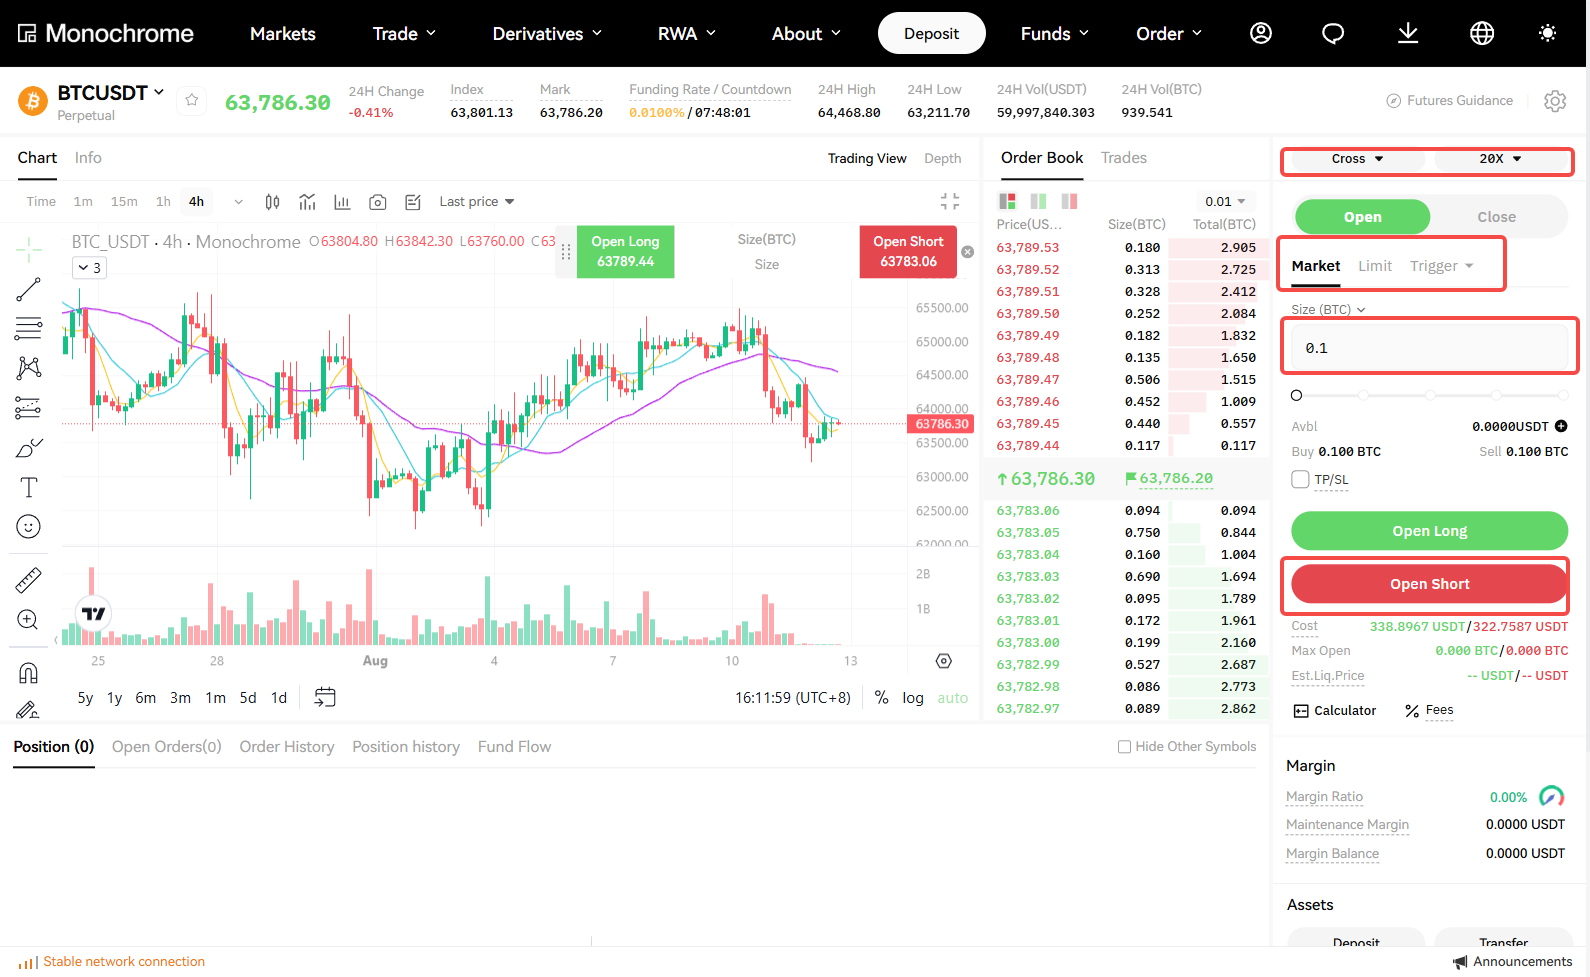The width and height of the screenshot is (1590, 977).
Task: Open the user account profile icon
Action: (x=1261, y=33)
